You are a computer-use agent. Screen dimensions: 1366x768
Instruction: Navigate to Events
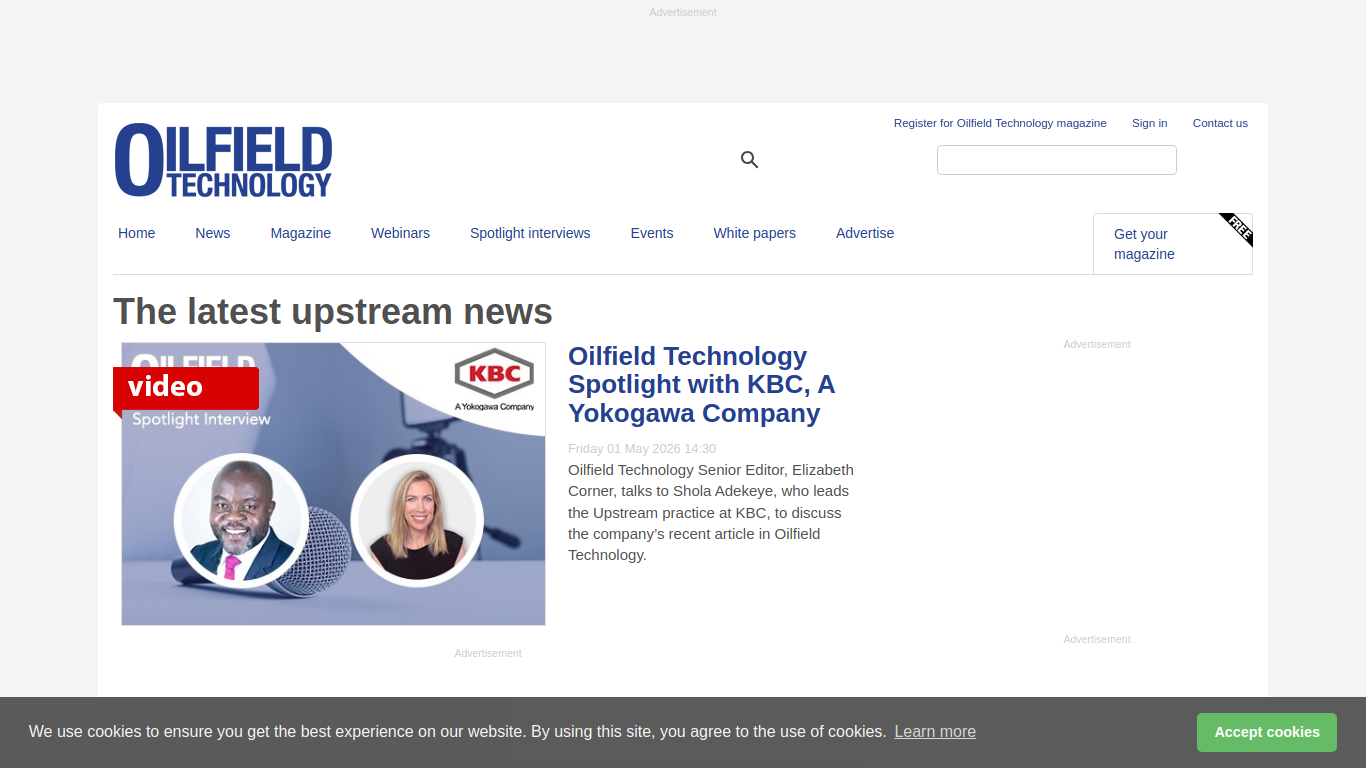point(652,233)
